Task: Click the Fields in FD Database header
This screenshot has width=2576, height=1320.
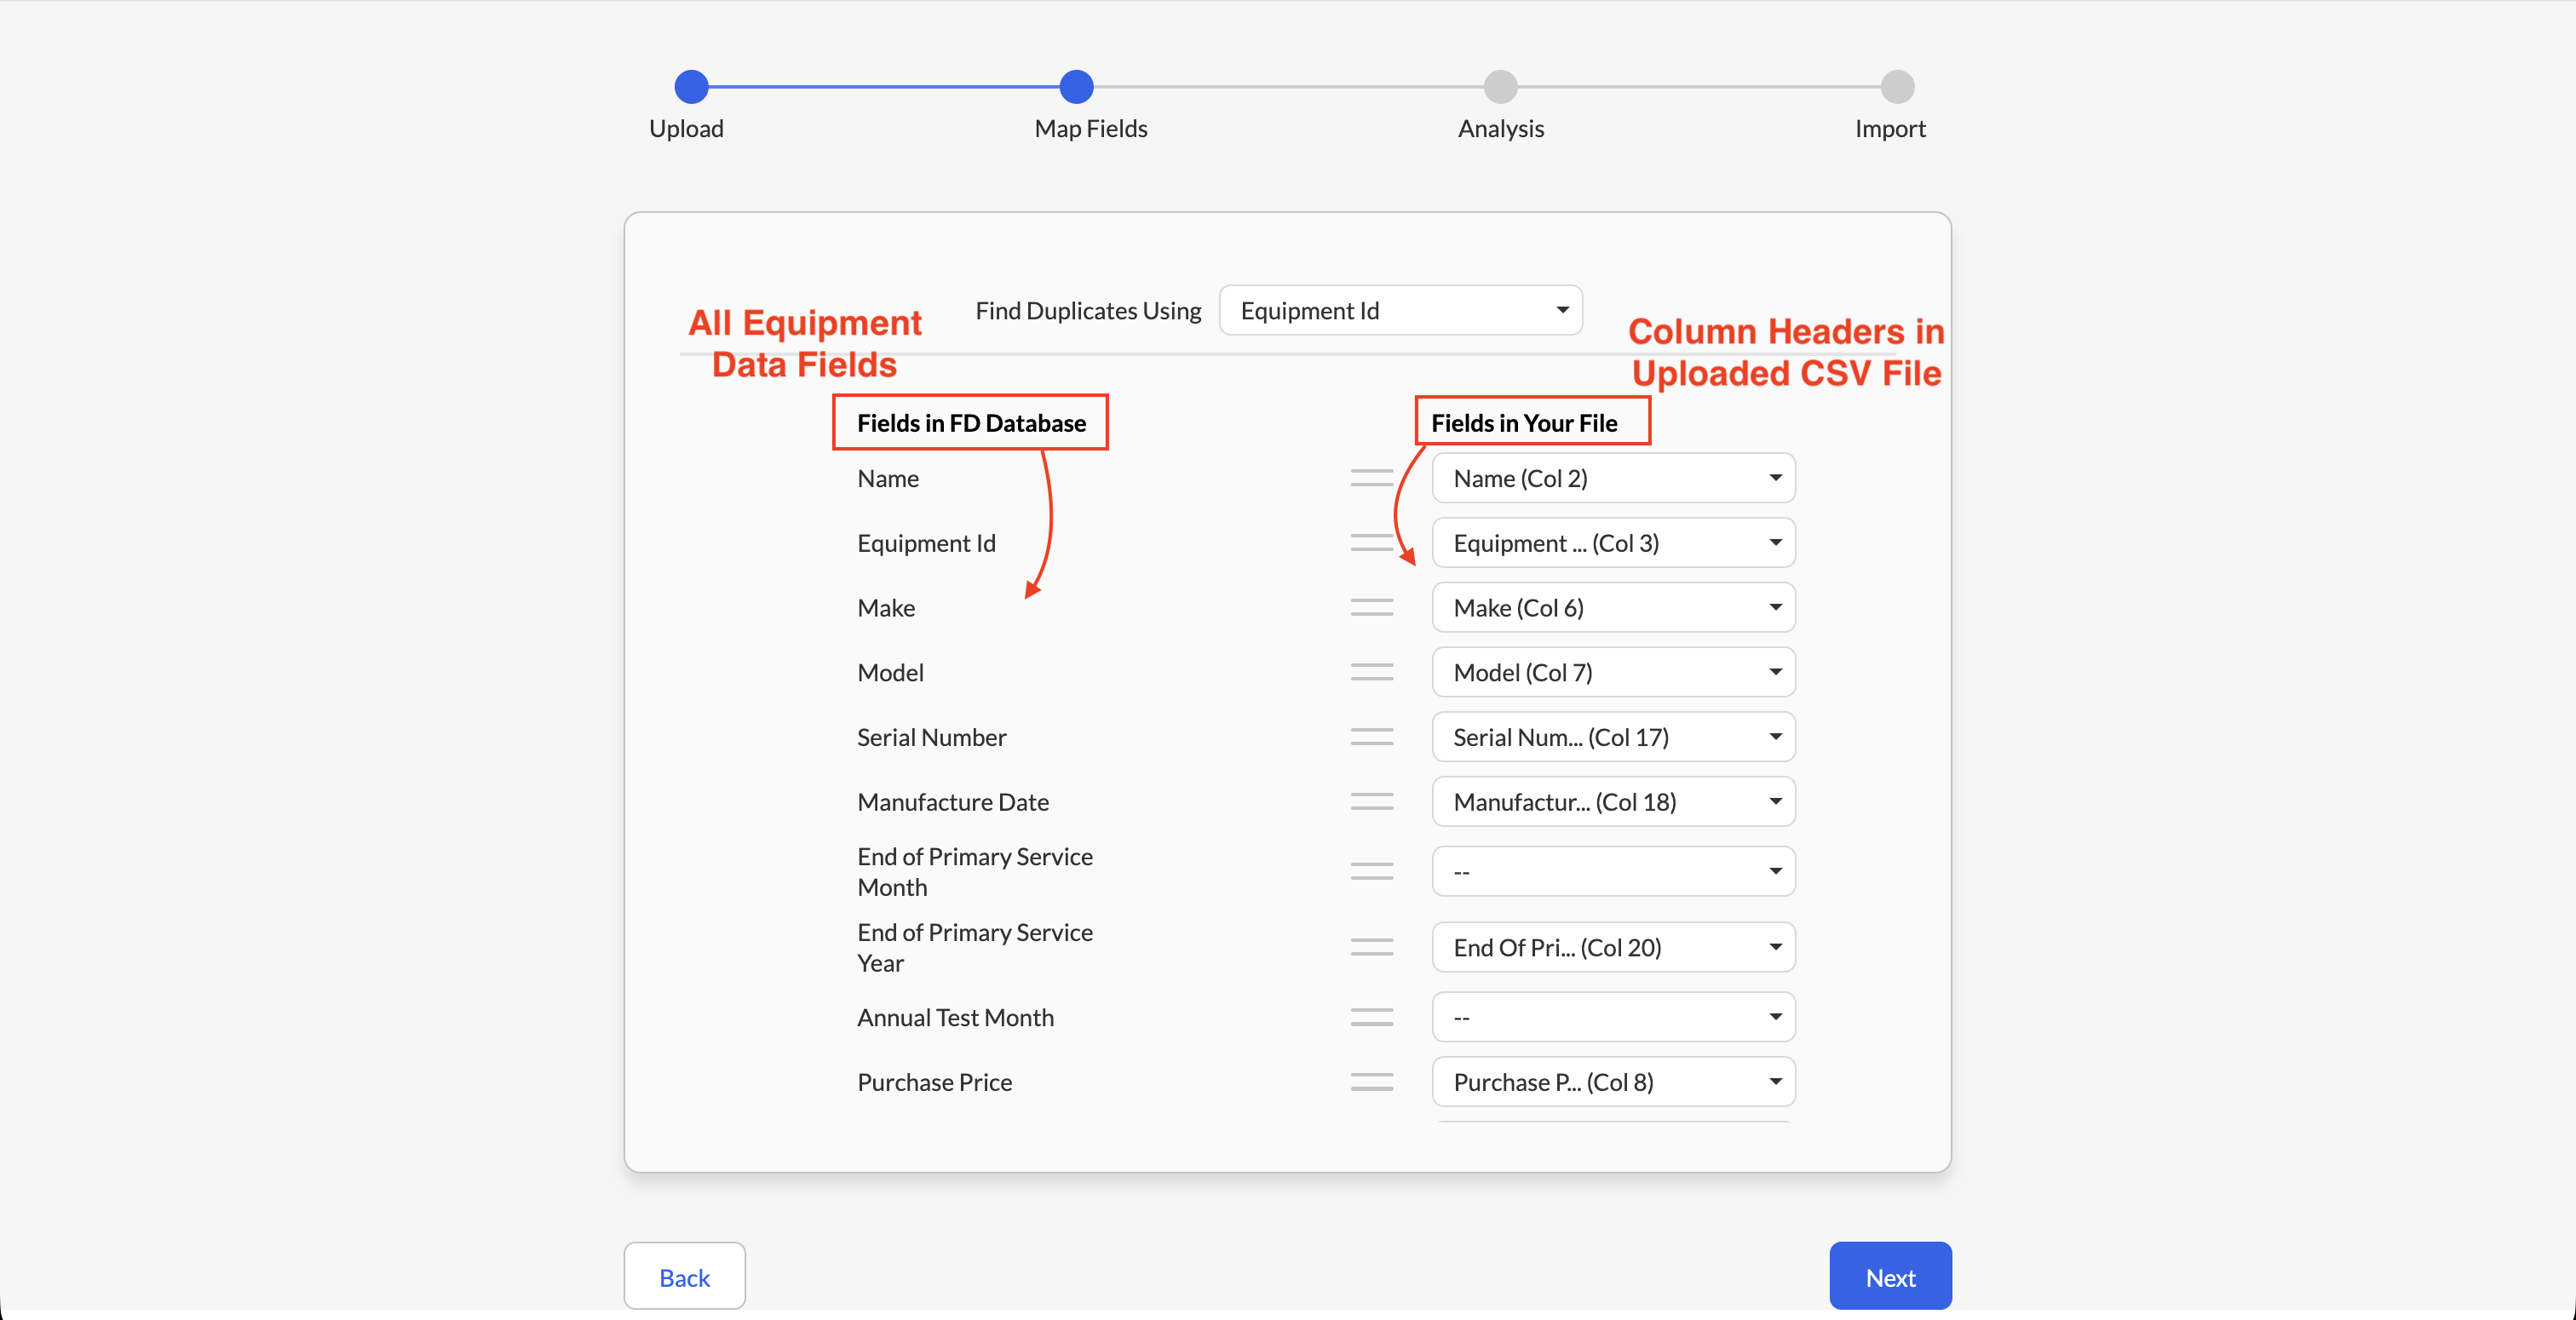Action: pyautogui.click(x=971, y=423)
